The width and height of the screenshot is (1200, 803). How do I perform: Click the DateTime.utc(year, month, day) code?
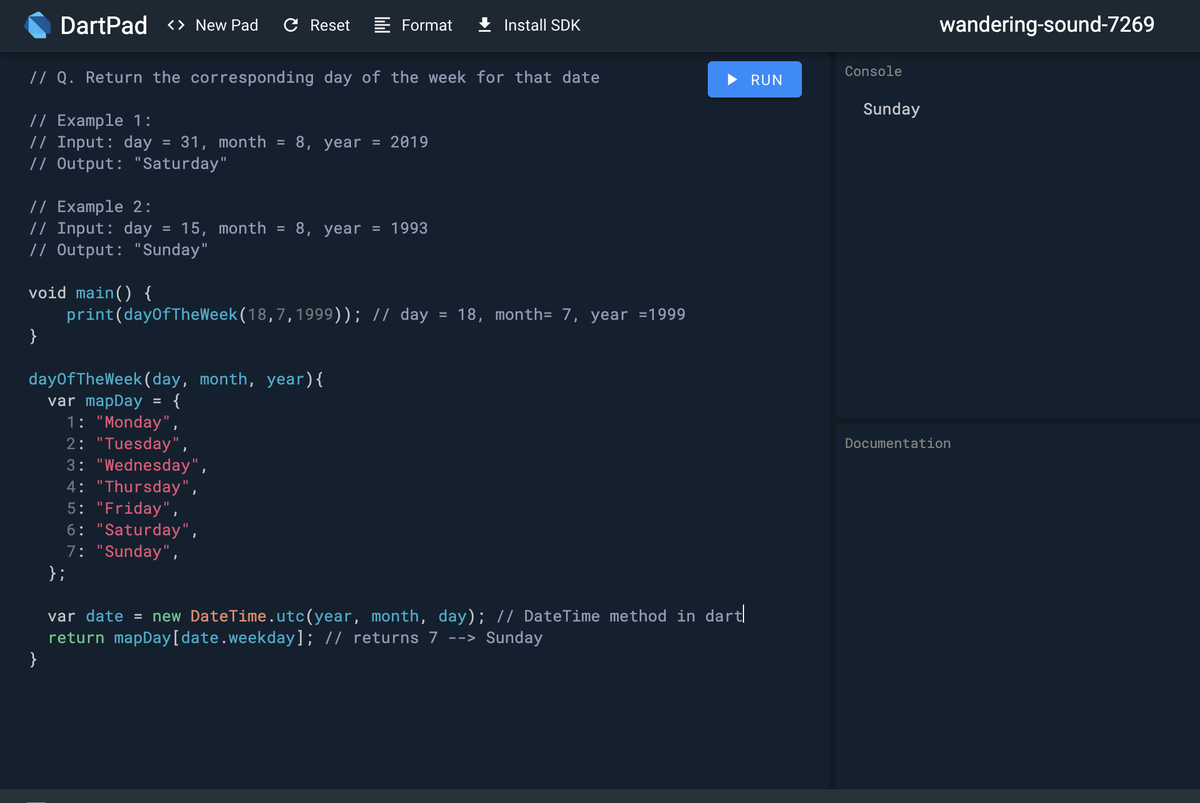[333, 616]
